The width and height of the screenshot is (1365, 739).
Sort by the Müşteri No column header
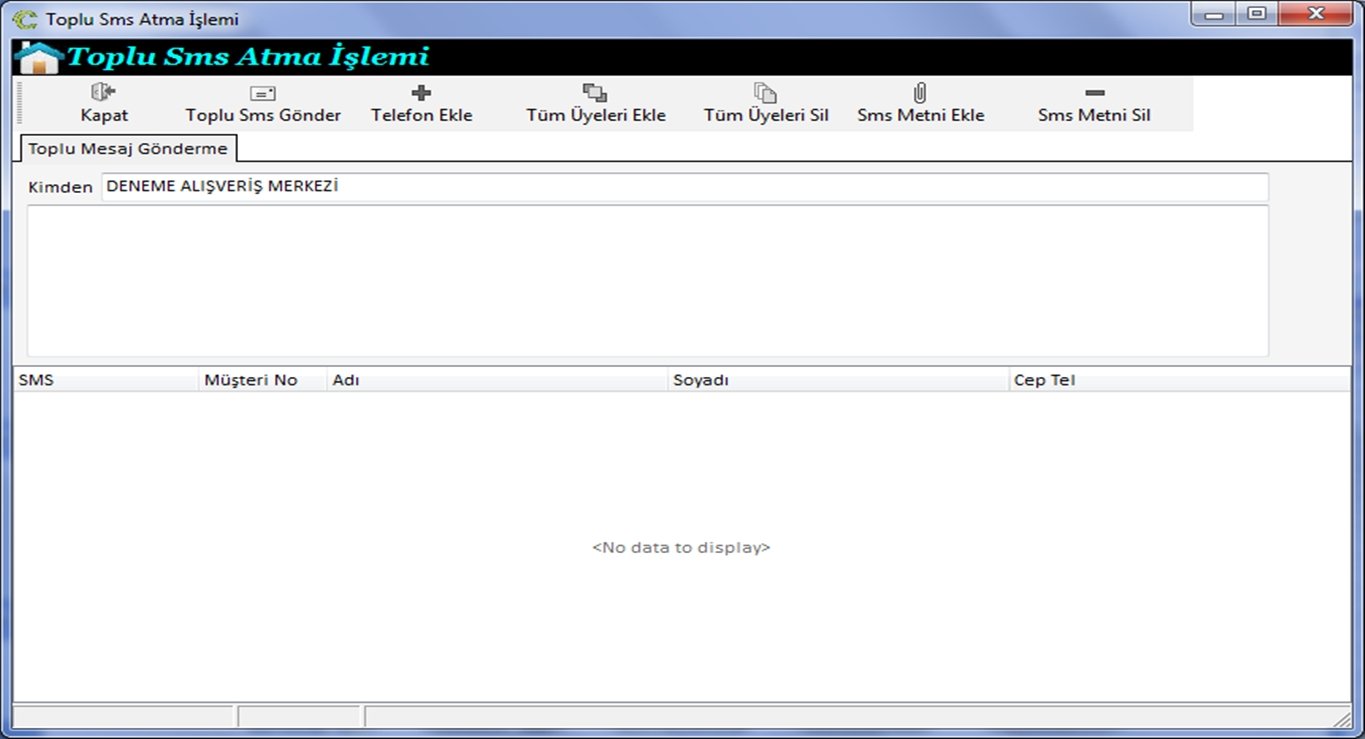coord(262,380)
